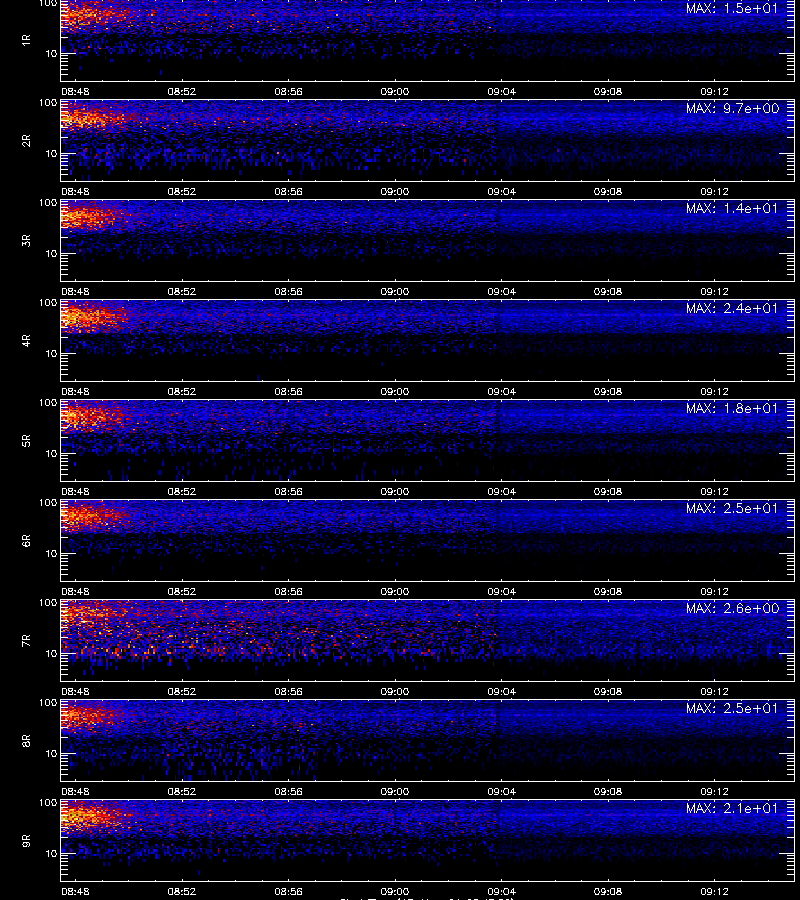The image size is (800, 900).
Task: Click the 3R panel axis label
Action: (x=26, y=240)
